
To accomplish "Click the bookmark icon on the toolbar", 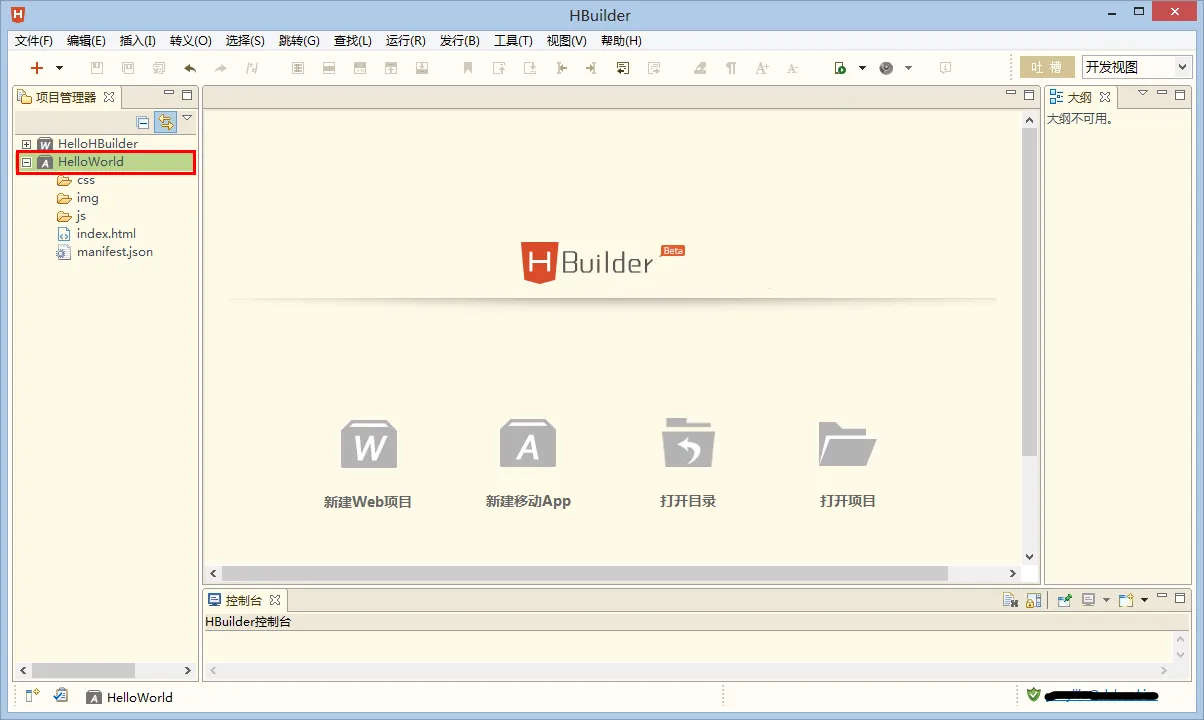I will [x=467, y=67].
